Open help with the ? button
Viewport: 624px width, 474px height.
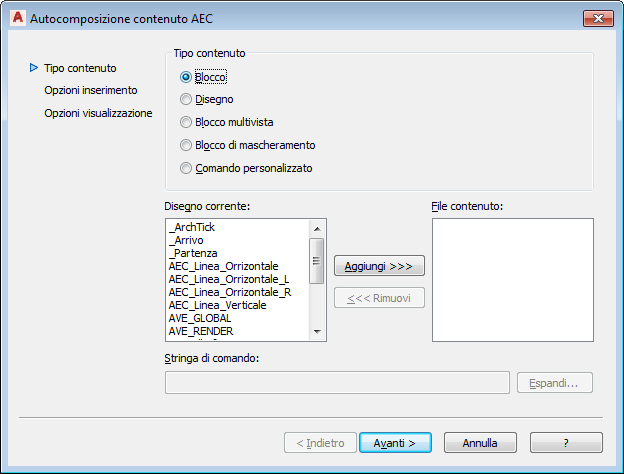566,442
